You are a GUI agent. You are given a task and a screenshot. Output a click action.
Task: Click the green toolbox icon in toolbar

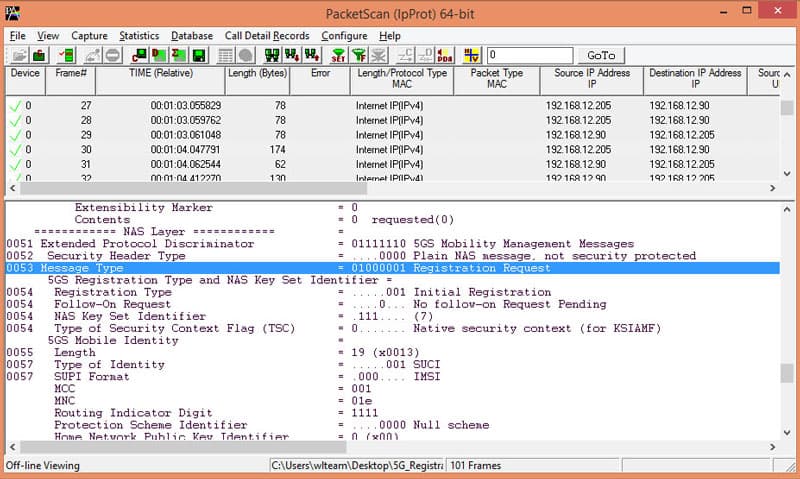[x=39, y=55]
